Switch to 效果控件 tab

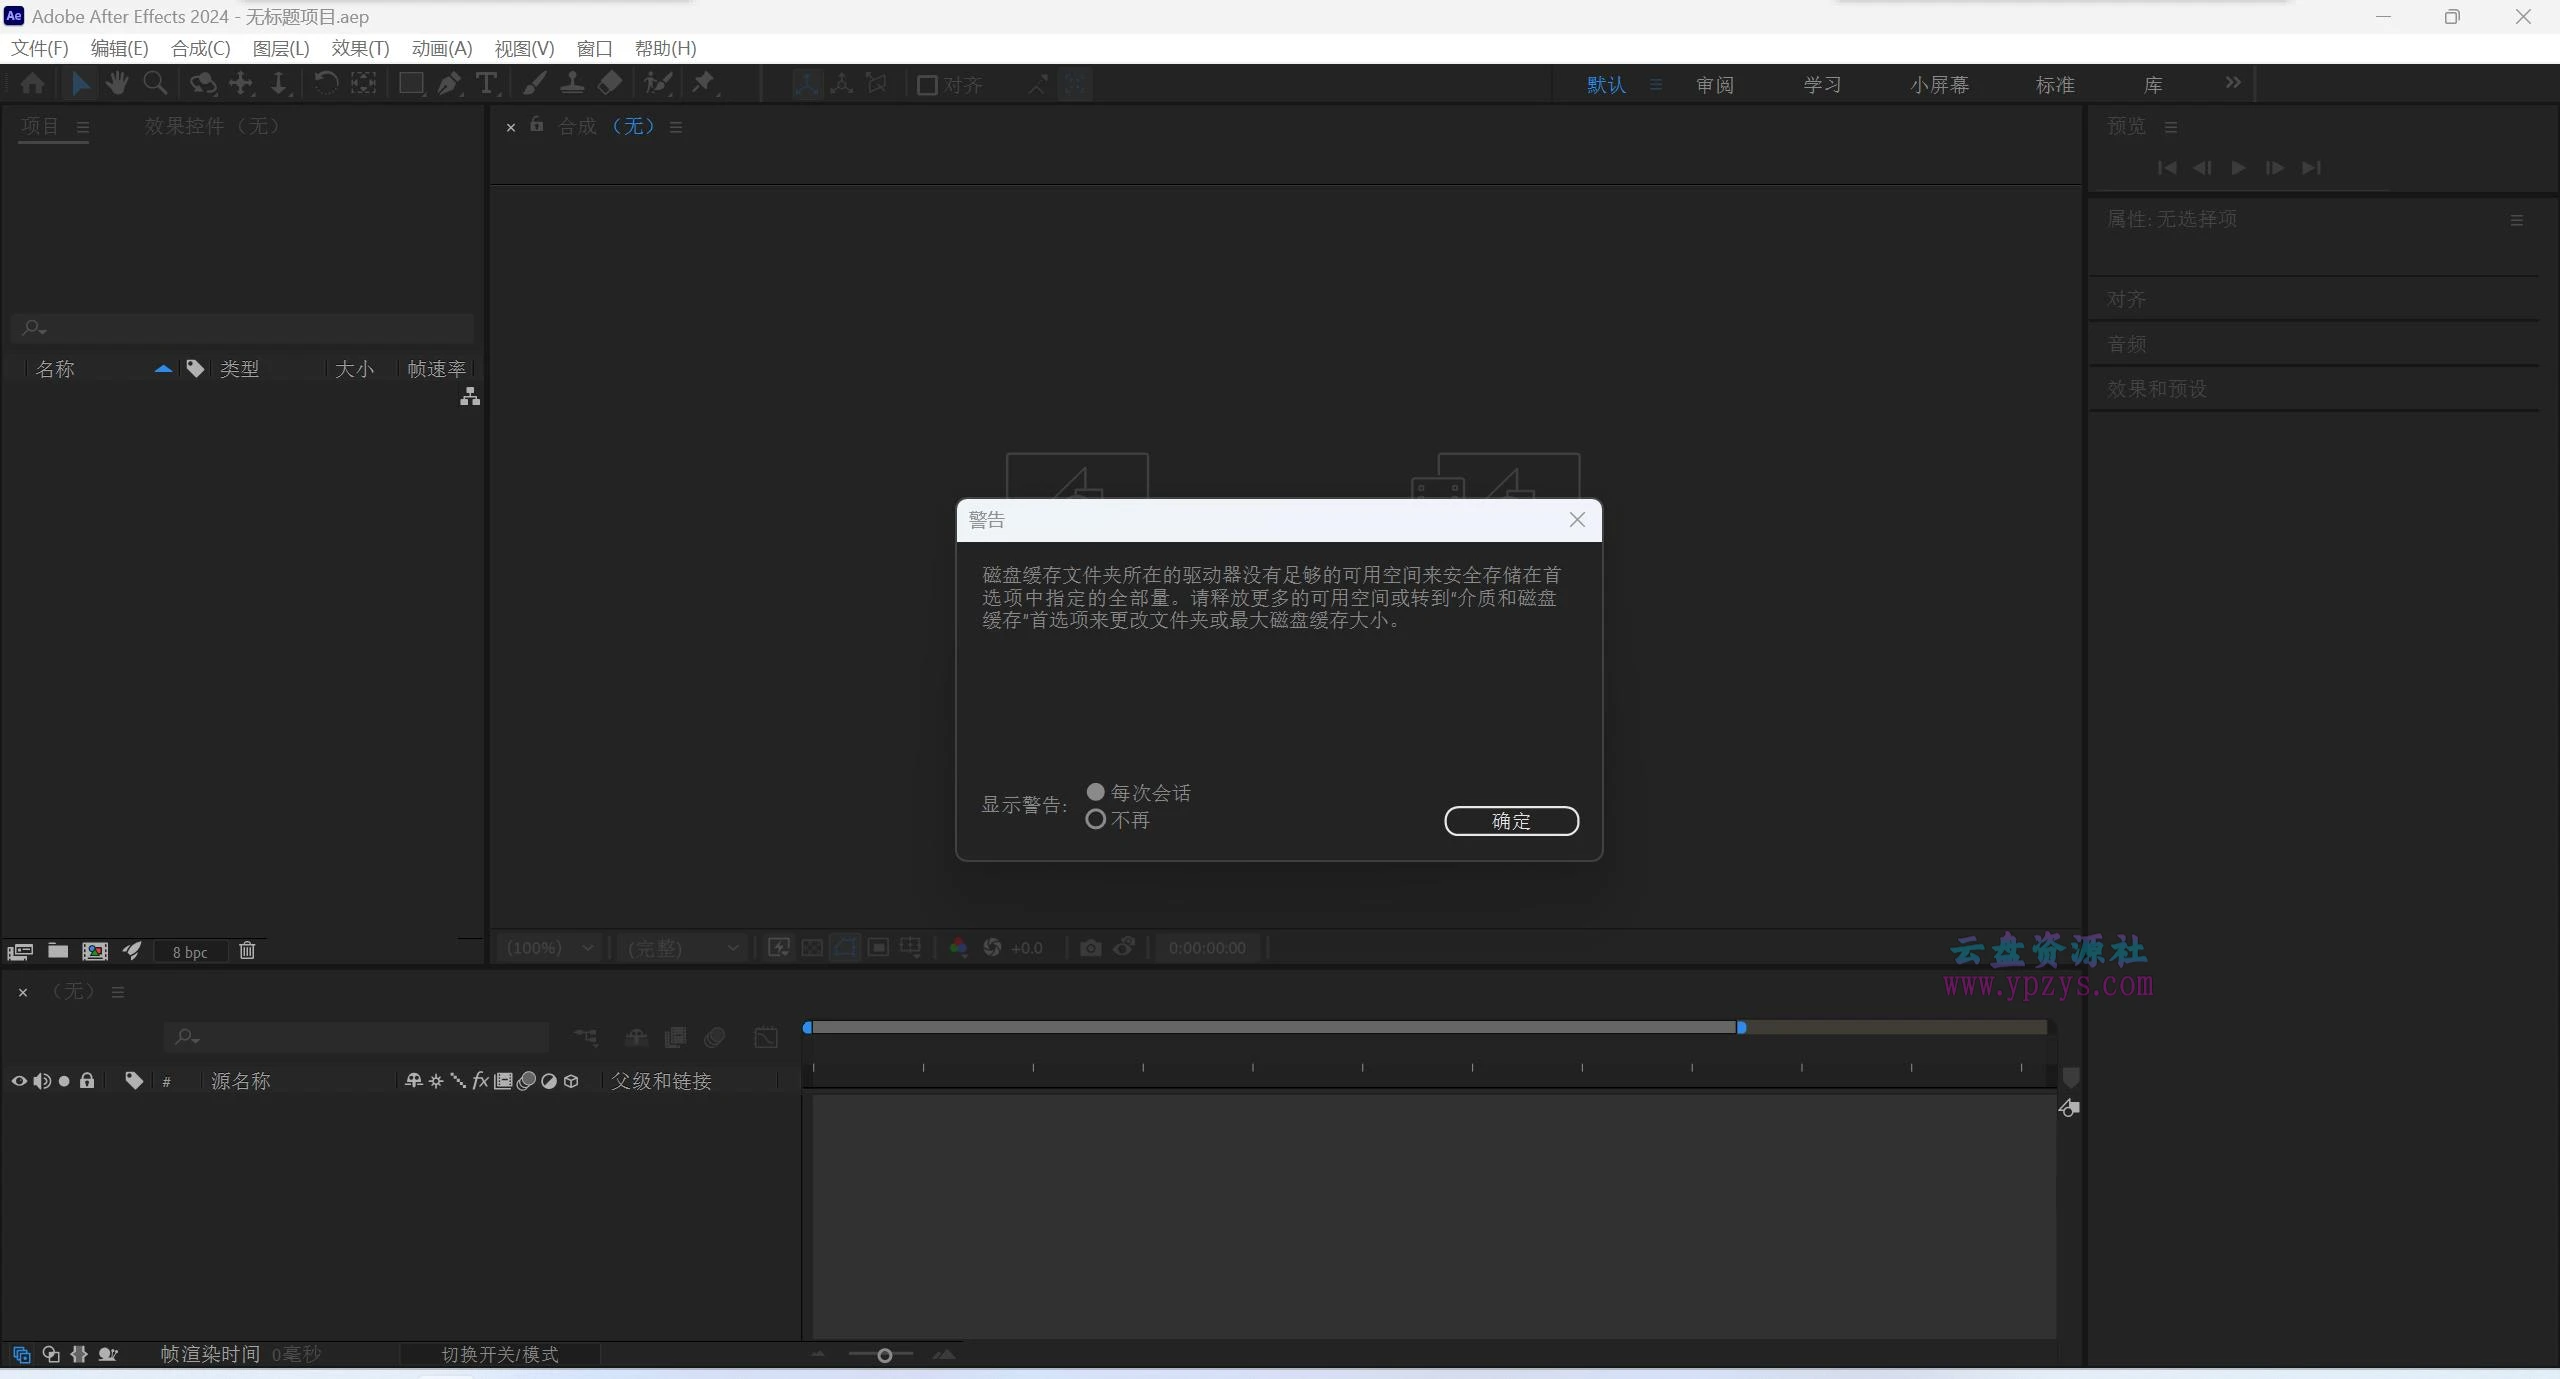coord(212,126)
